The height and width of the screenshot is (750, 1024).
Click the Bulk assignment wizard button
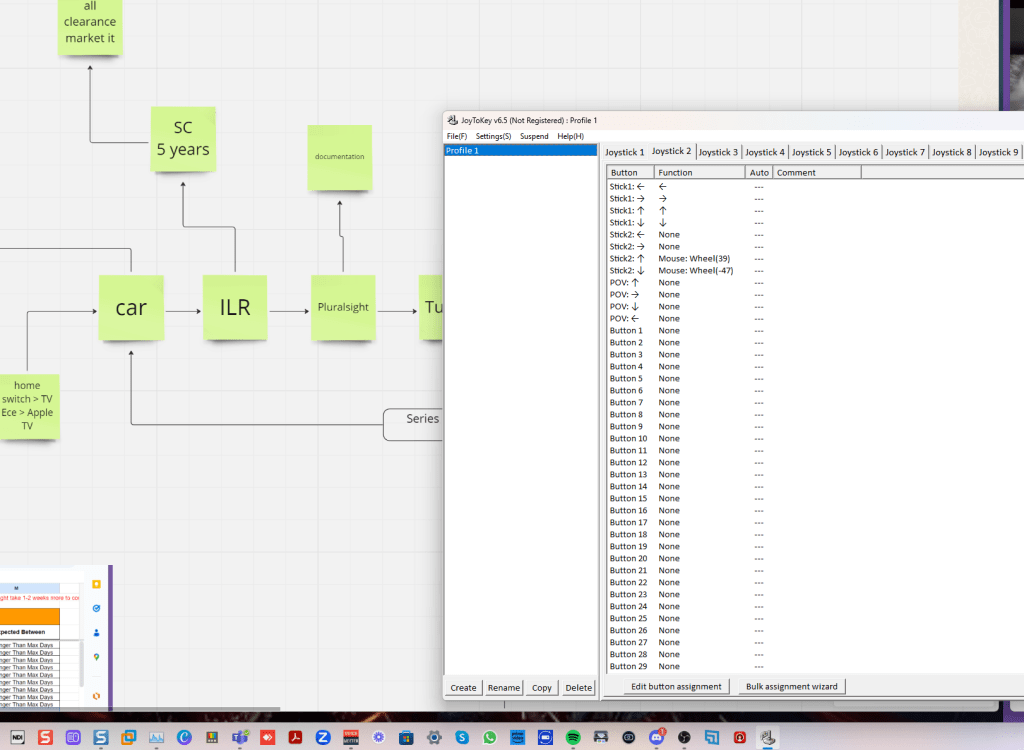click(x=792, y=687)
